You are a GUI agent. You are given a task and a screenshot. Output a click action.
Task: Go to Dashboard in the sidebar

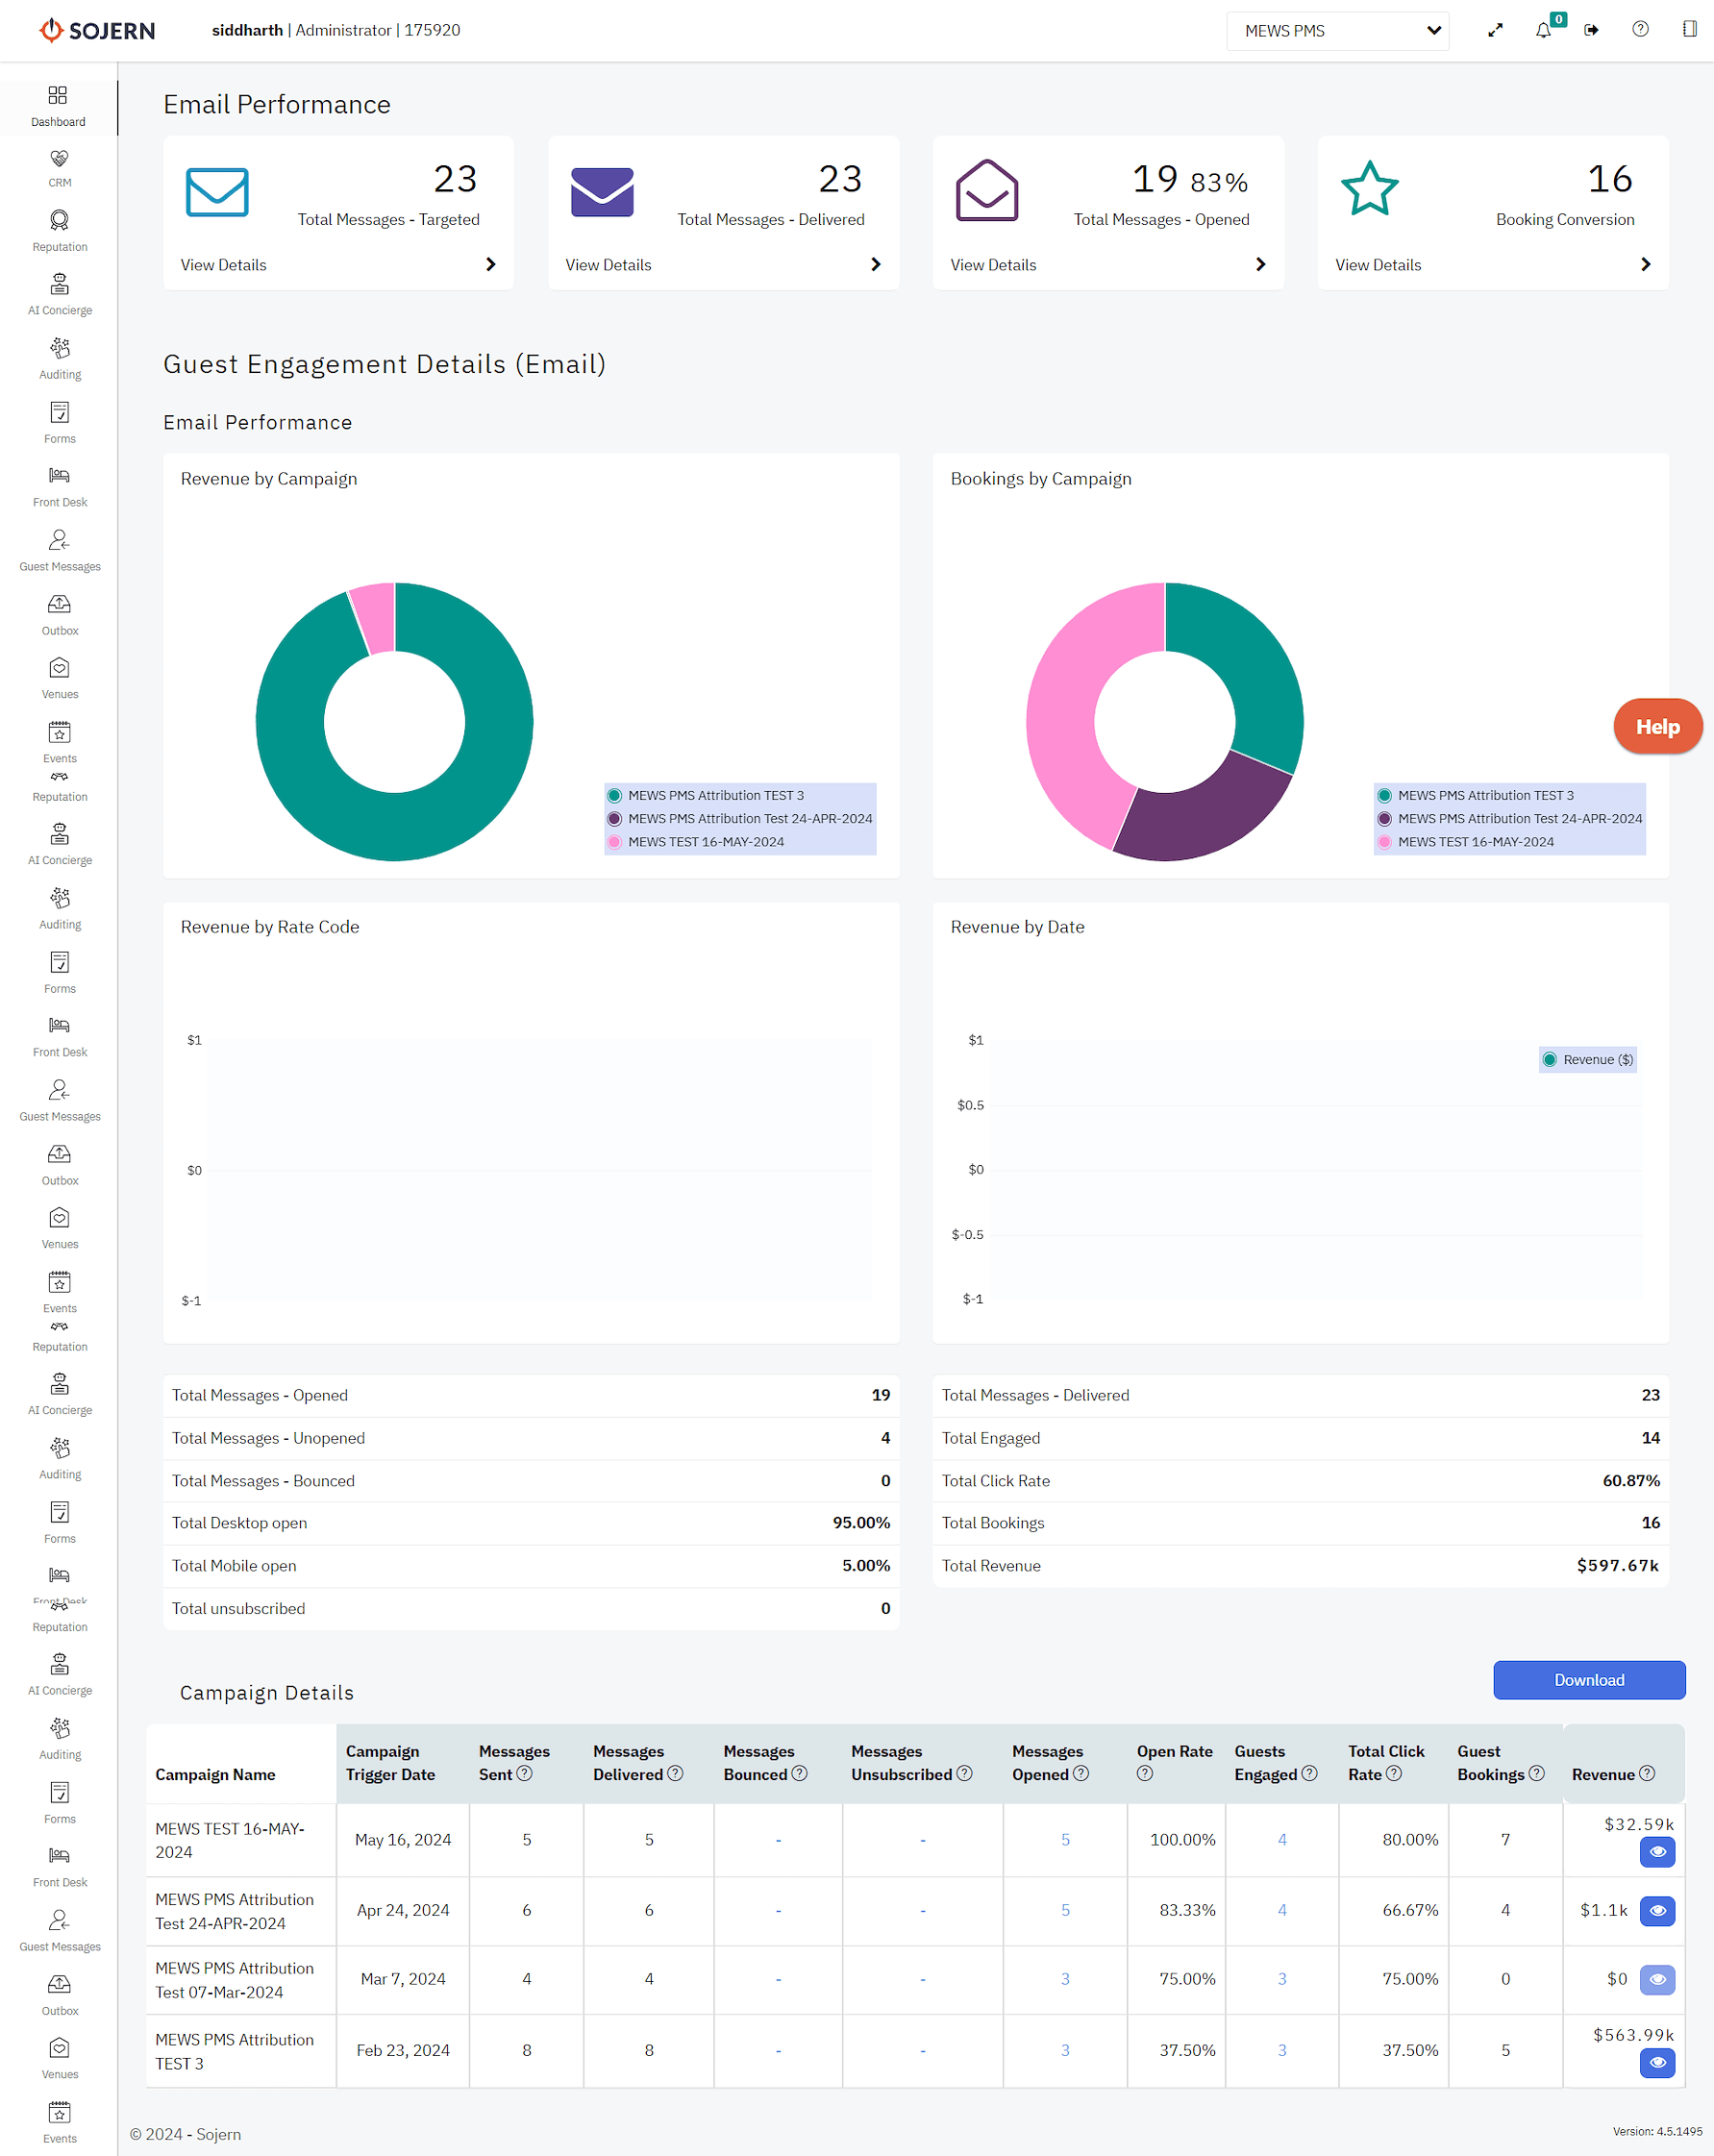coord(58,105)
